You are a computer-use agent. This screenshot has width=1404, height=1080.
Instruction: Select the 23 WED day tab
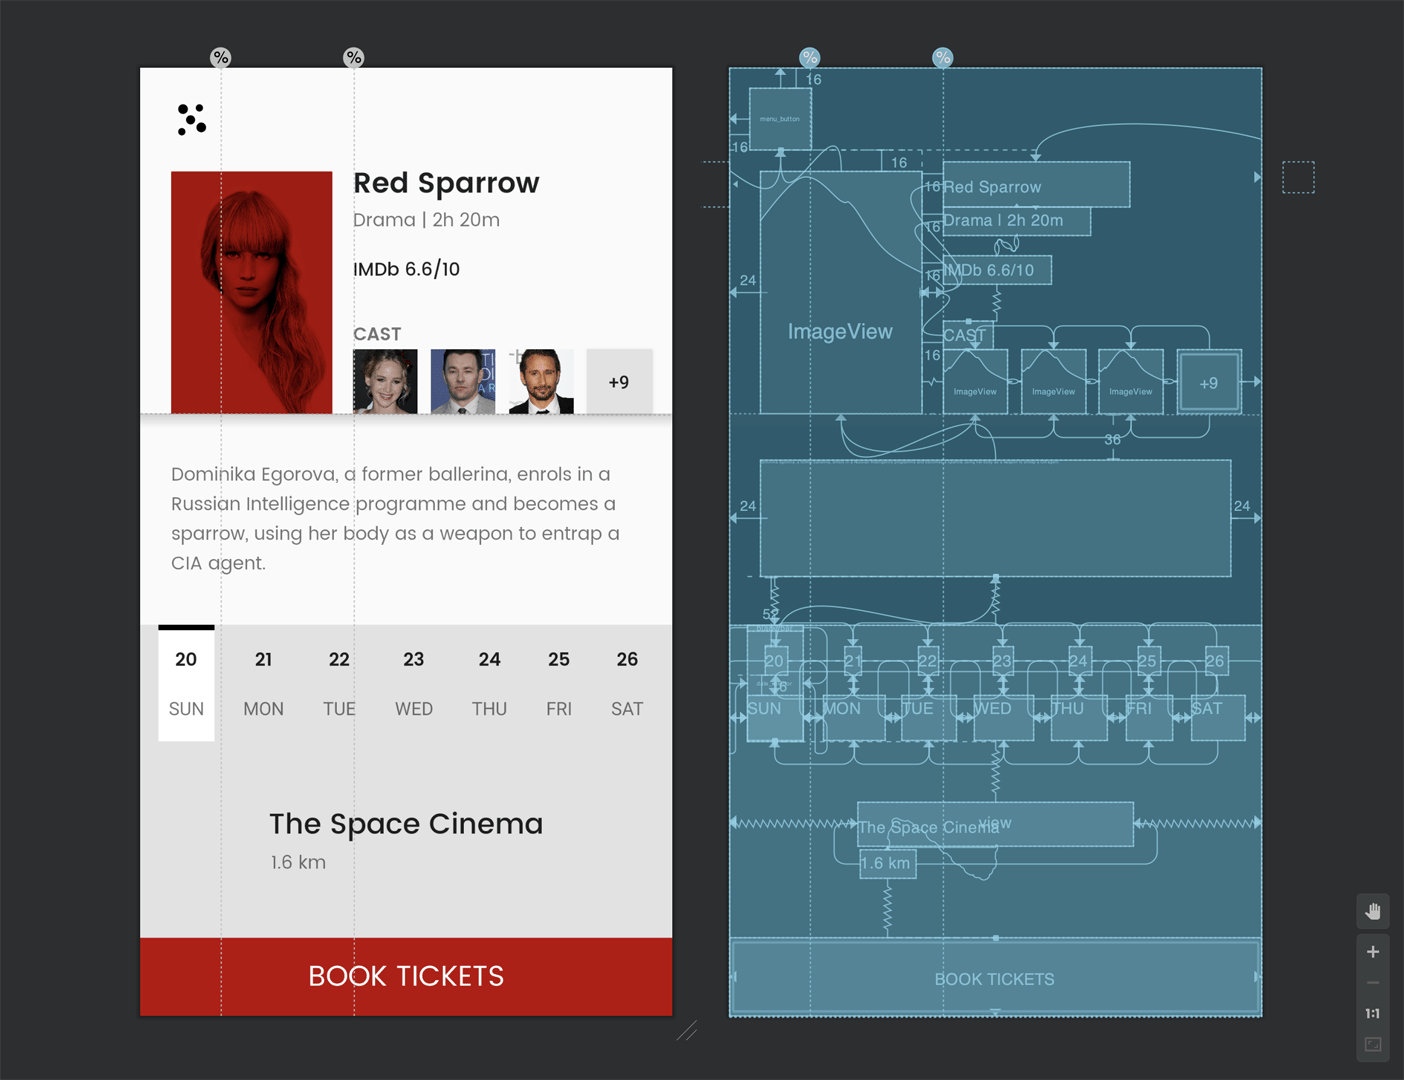pos(414,683)
